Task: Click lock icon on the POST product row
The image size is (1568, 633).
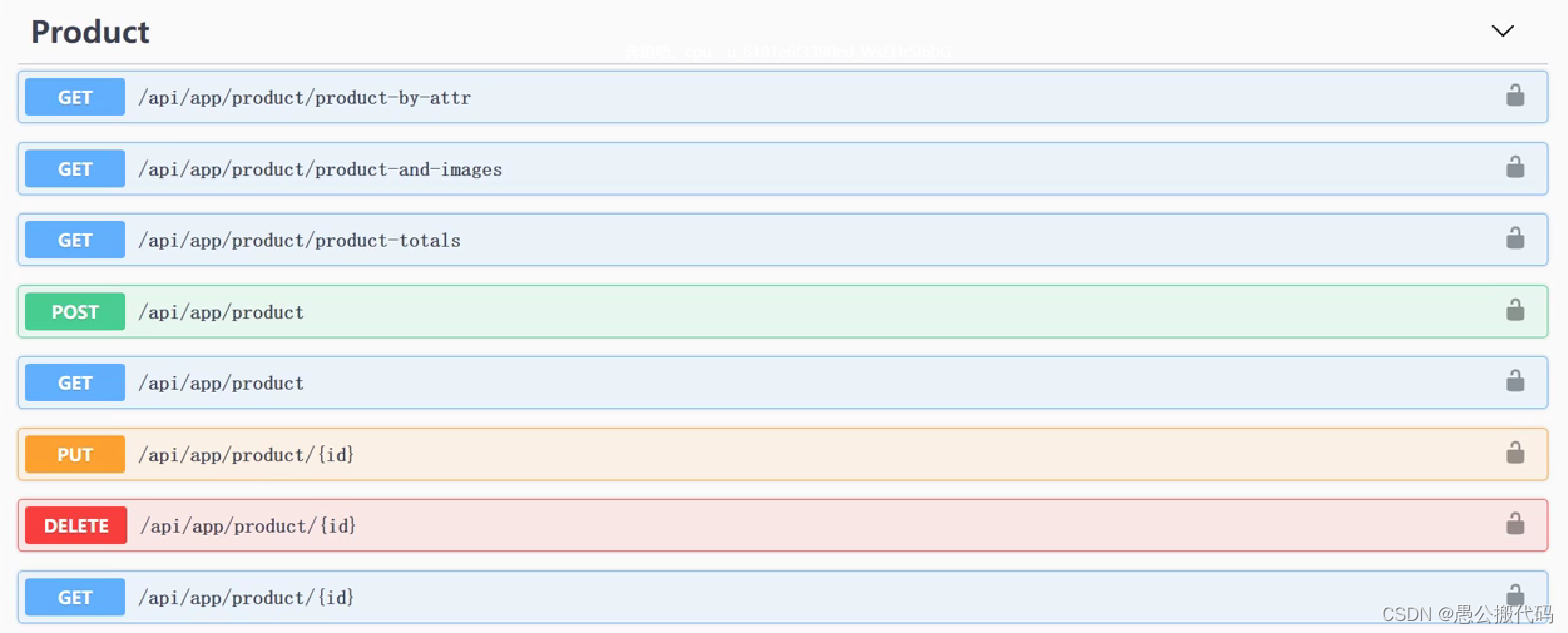Action: pos(1515,310)
